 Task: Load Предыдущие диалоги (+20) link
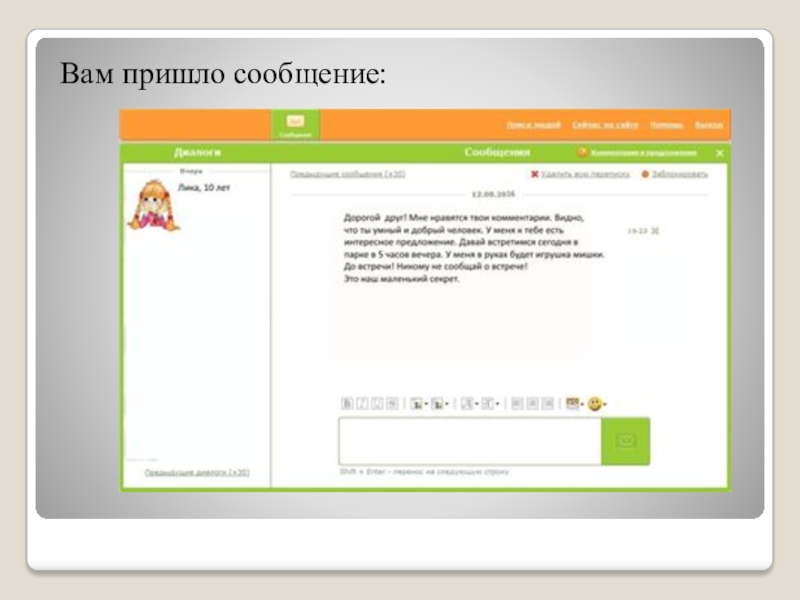coord(197,473)
